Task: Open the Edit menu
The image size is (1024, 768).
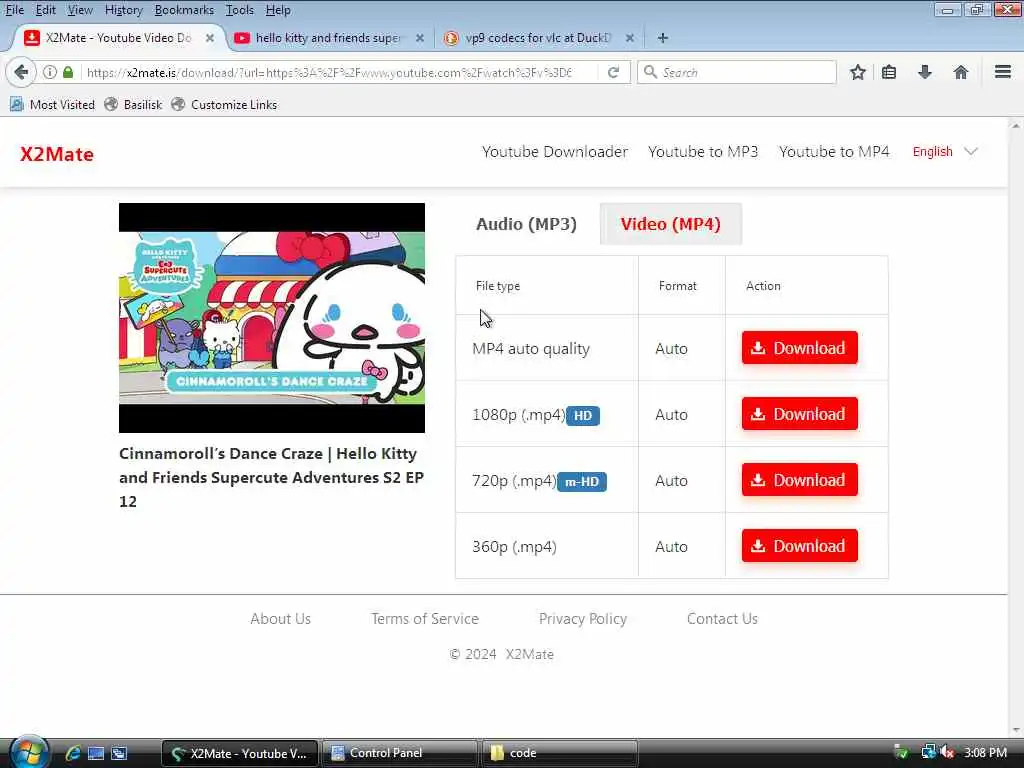Action: (x=45, y=10)
